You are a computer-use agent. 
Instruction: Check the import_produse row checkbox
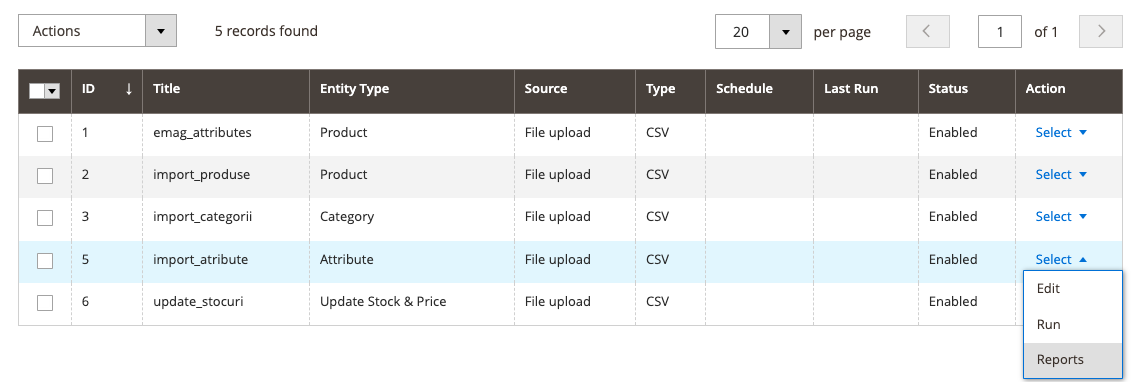(x=45, y=175)
